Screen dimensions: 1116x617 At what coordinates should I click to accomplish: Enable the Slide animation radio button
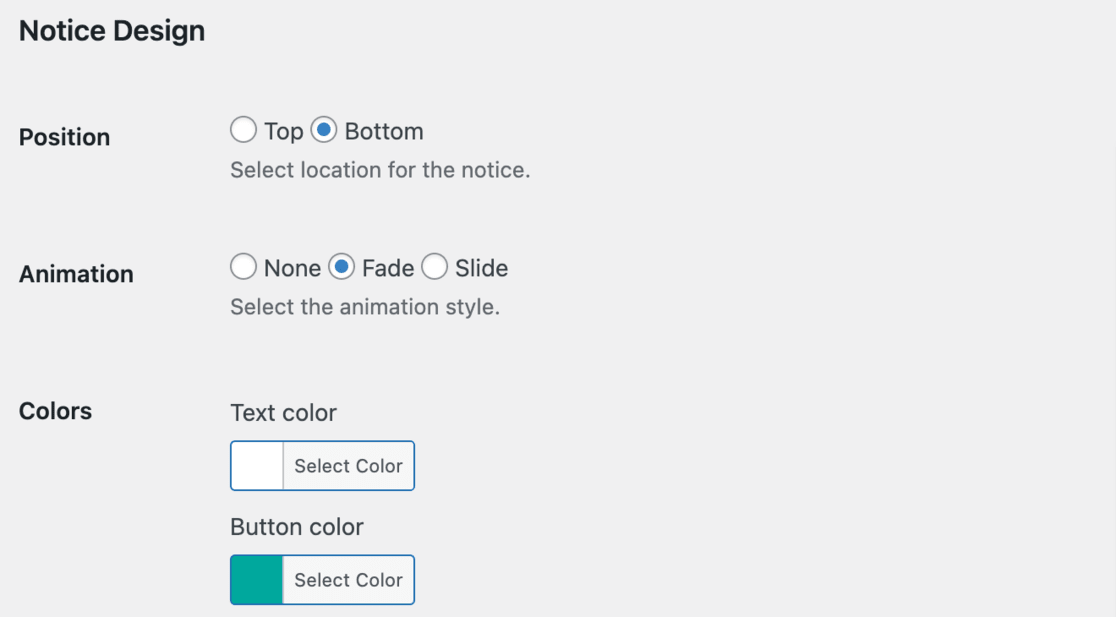(x=434, y=268)
